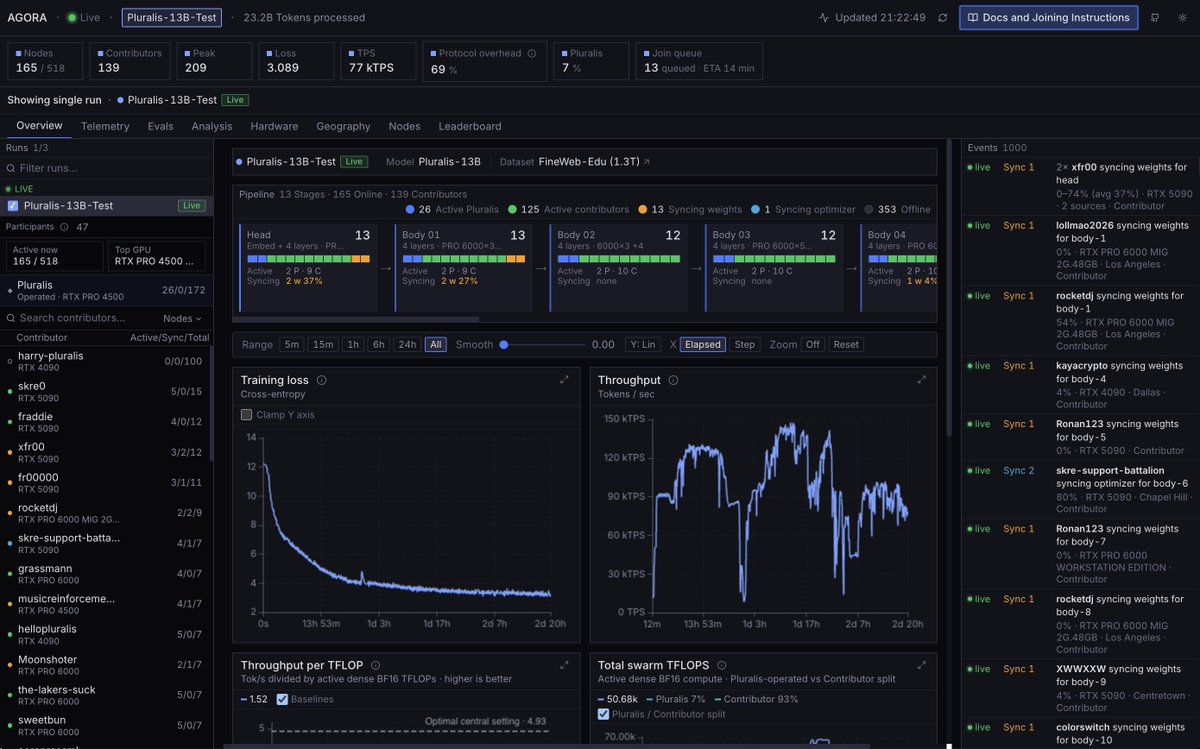This screenshot has width=1200, height=749.
Task: Set range to 5m
Action: coord(291,344)
